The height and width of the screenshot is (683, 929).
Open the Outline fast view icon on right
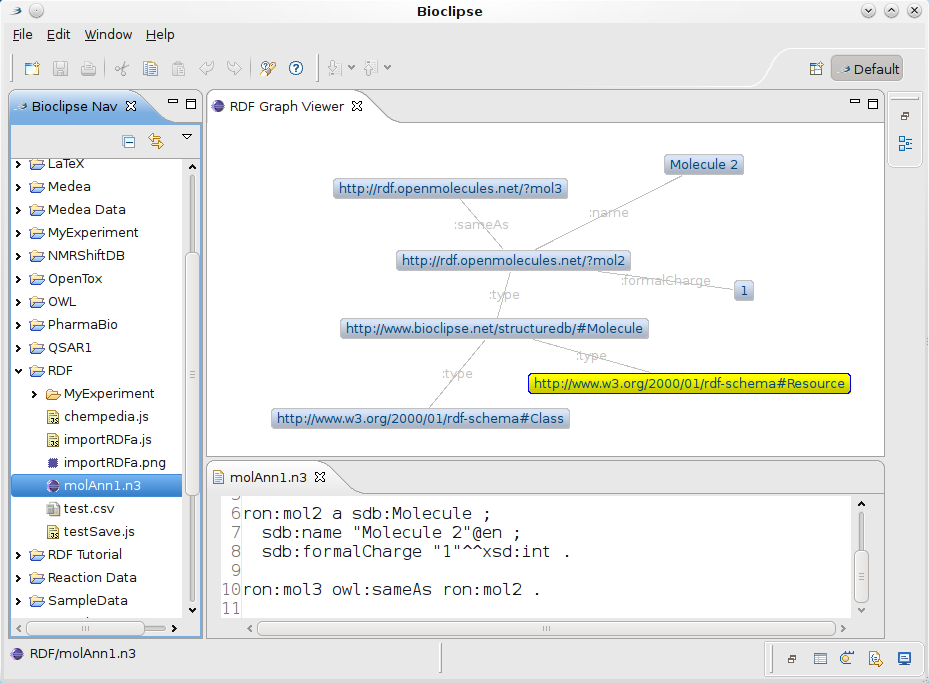click(x=905, y=144)
